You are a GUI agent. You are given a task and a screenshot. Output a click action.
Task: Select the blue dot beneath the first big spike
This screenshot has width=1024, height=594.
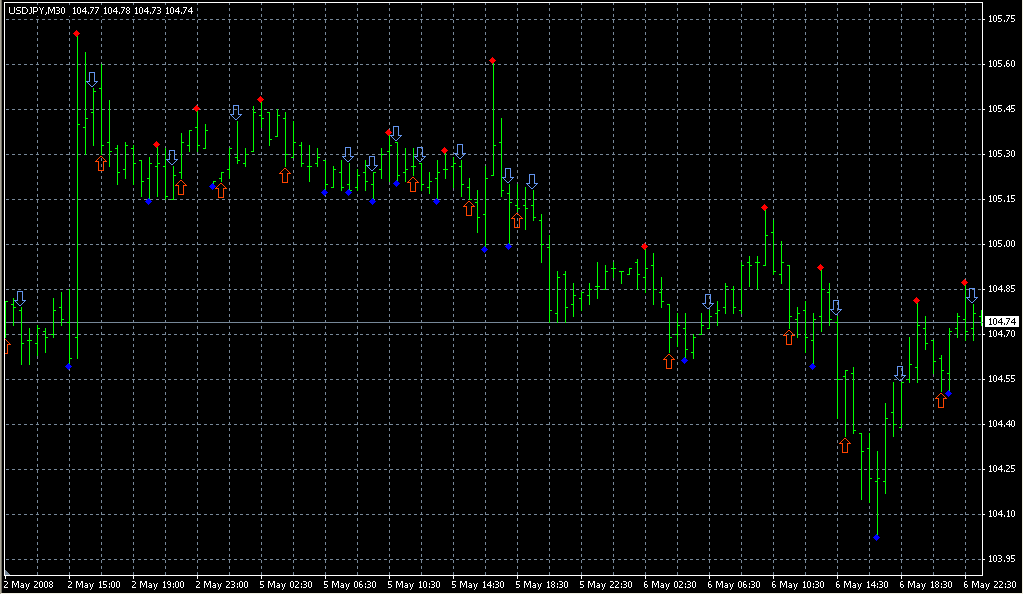click(68, 367)
